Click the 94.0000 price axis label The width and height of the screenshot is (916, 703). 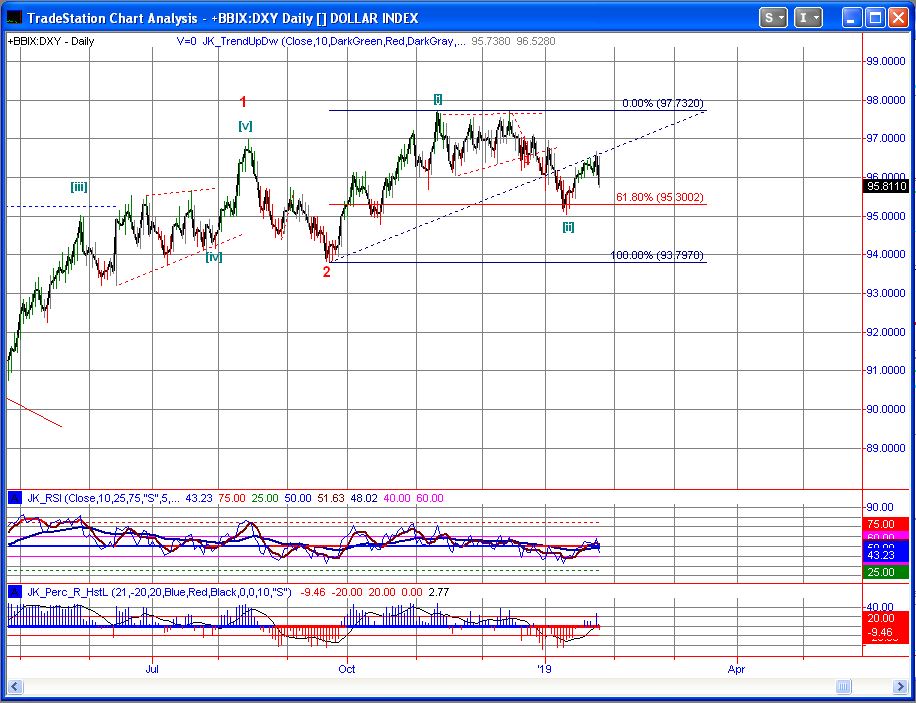point(886,254)
